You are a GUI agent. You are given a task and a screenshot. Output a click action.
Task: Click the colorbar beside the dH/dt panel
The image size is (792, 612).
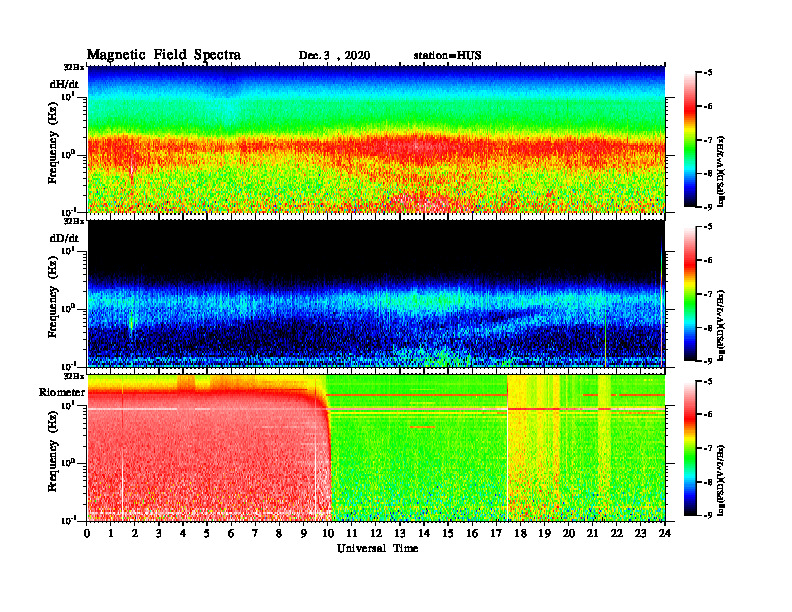click(x=689, y=140)
